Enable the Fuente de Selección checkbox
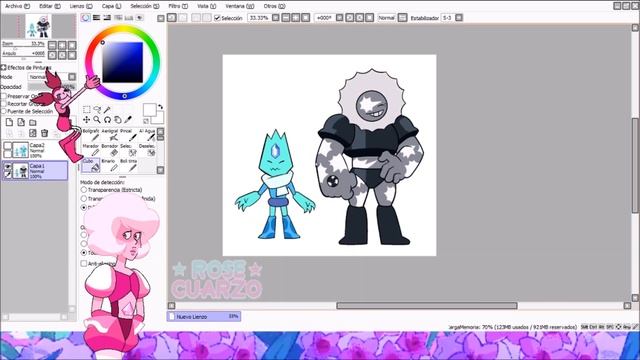The height and width of the screenshot is (360, 640). click(4, 111)
